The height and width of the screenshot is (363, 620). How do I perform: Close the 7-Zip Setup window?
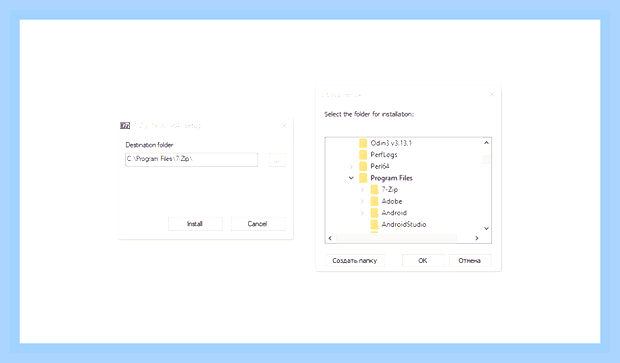pyautogui.click(x=284, y=126)
